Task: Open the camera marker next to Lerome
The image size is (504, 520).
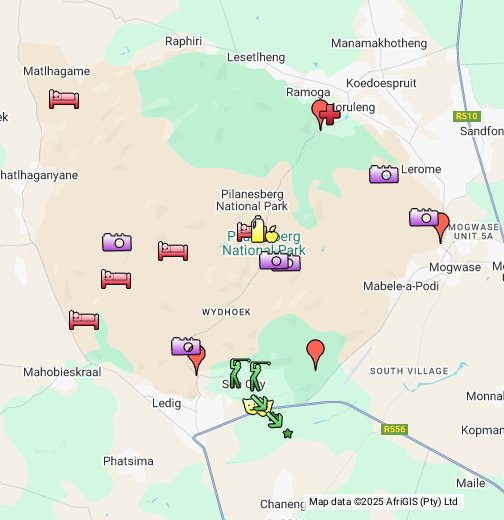Action: click(x=384, y=174)
